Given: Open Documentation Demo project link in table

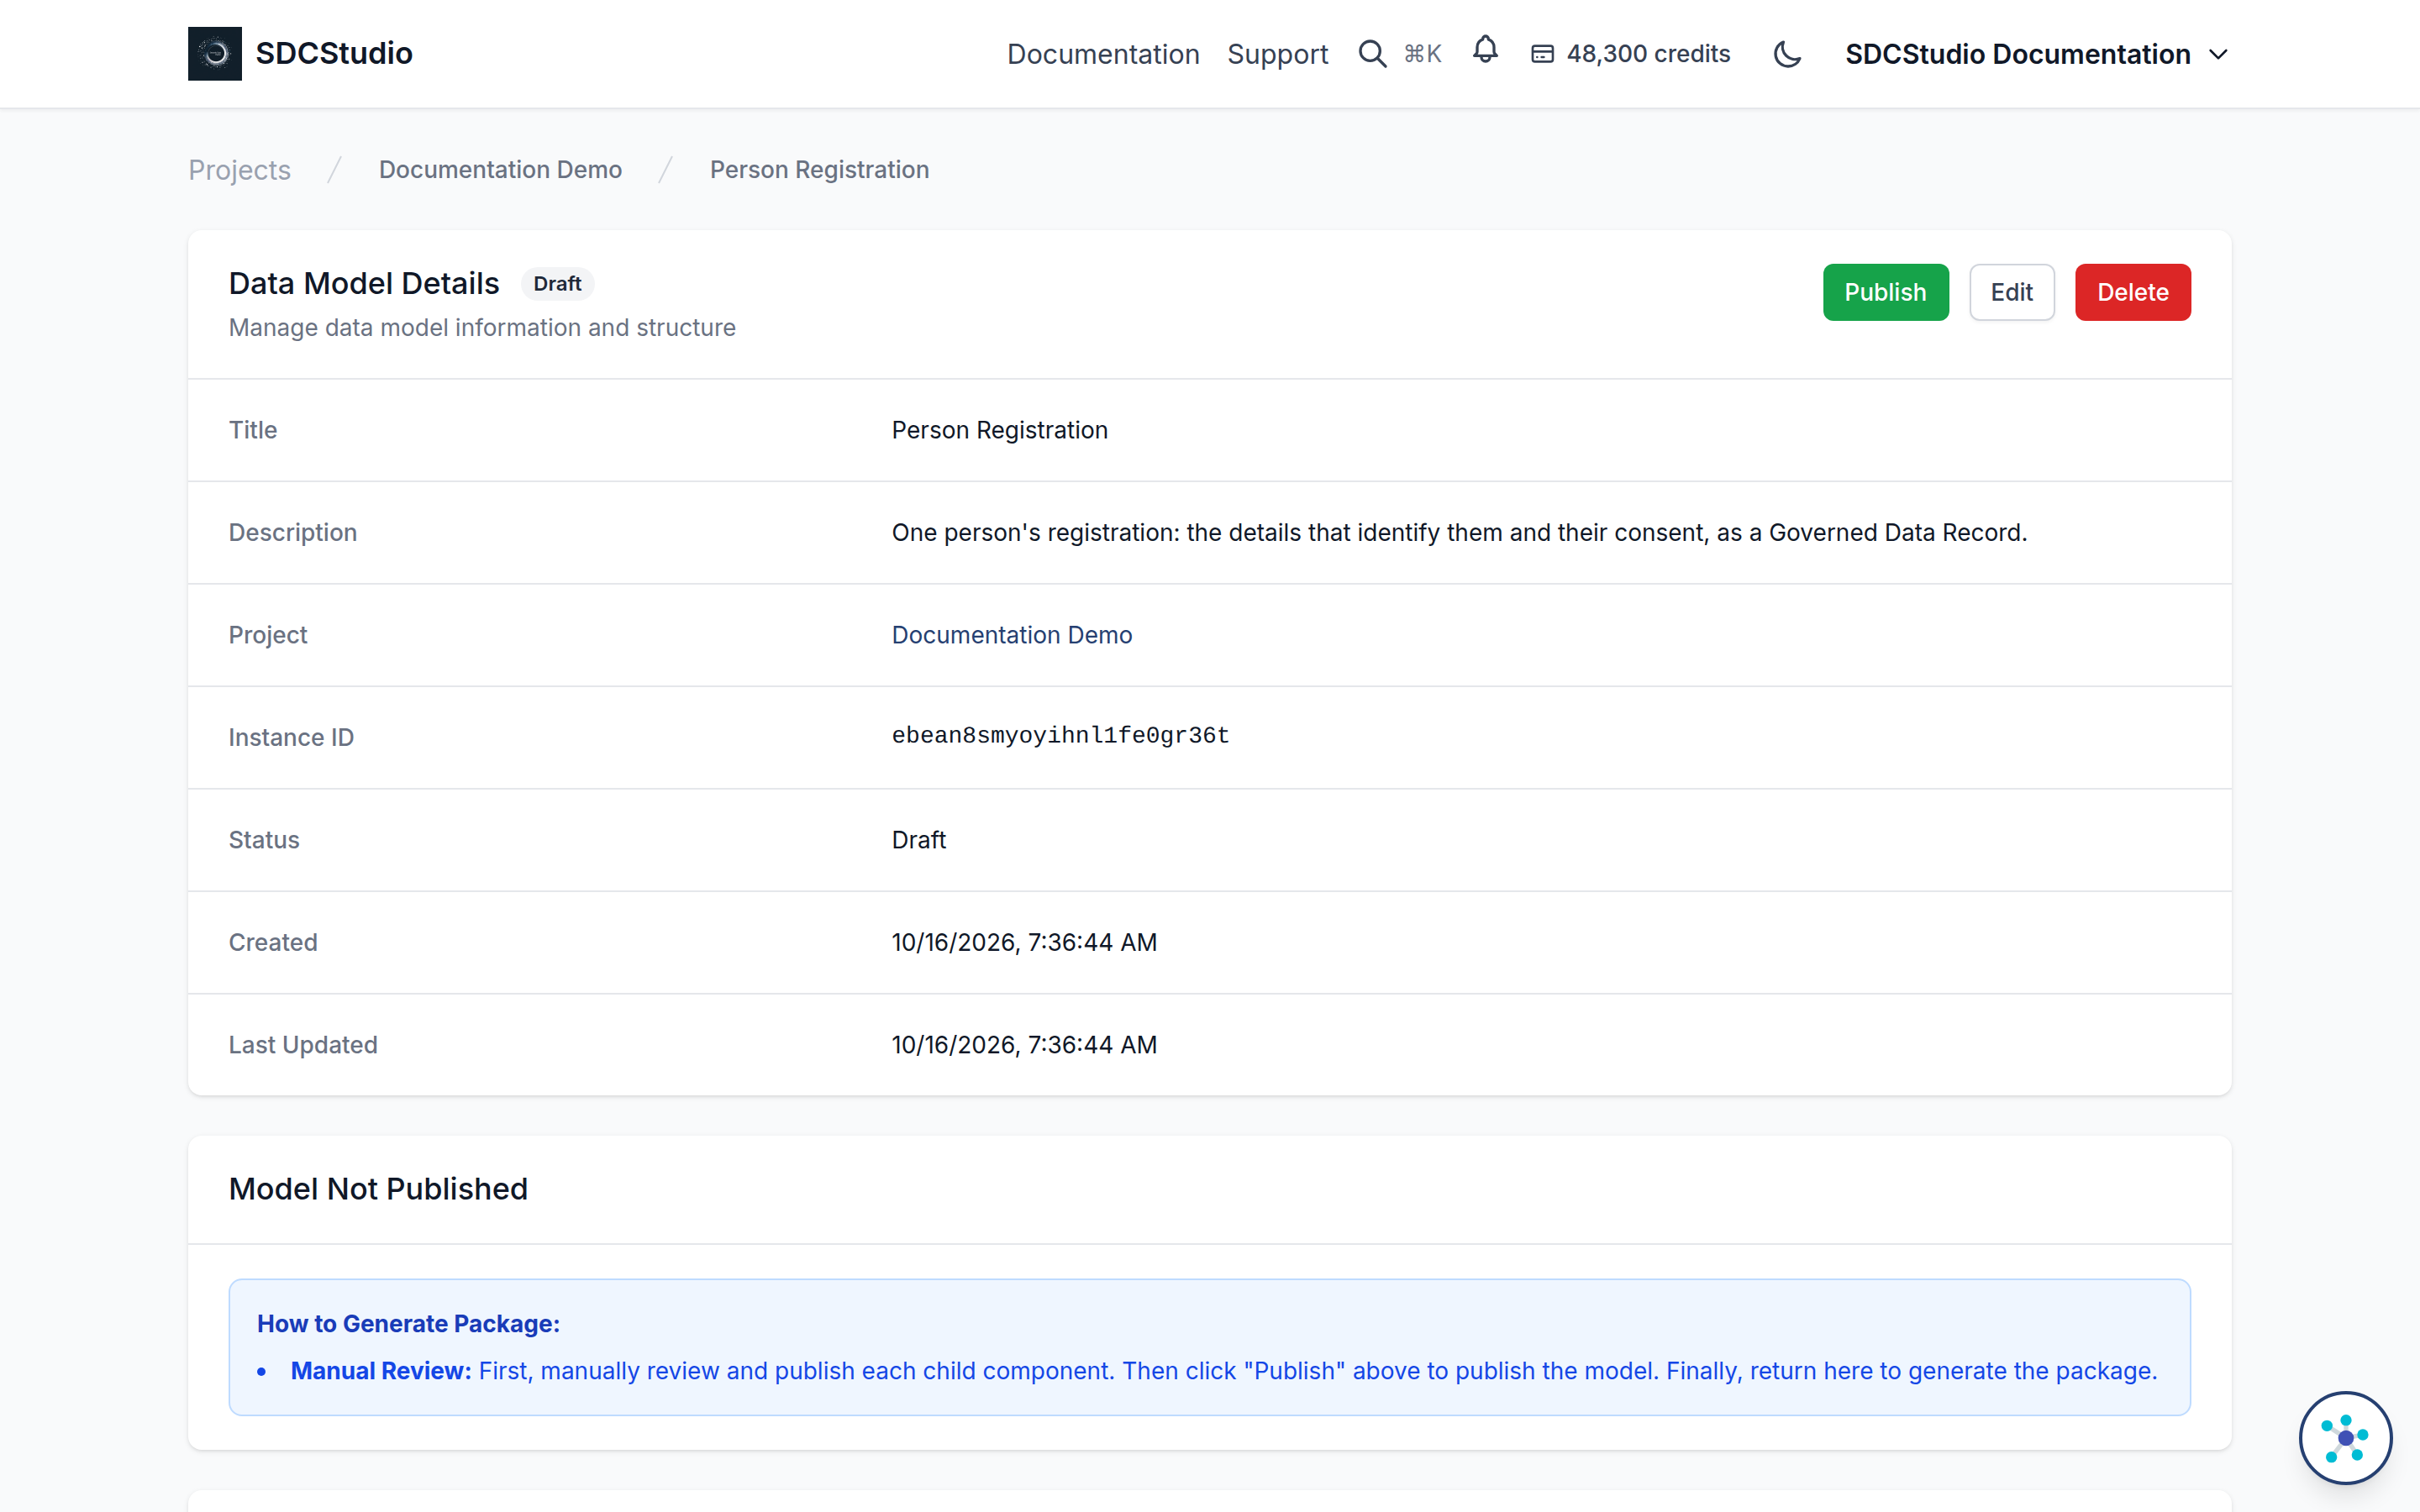Looking at the screenshot, I should pyautogui.click(x=1011, y=635).
